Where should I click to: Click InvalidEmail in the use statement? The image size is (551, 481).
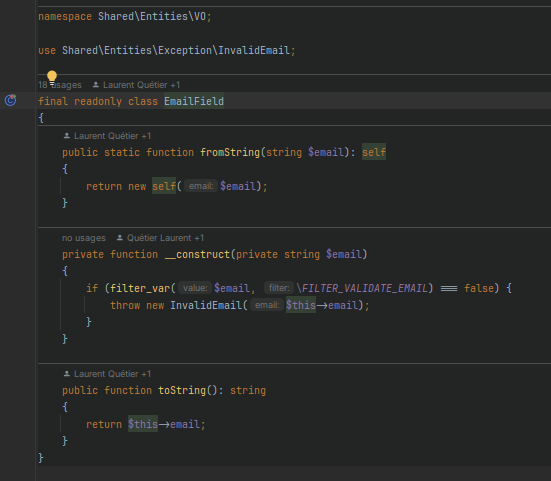coord(254,50)
